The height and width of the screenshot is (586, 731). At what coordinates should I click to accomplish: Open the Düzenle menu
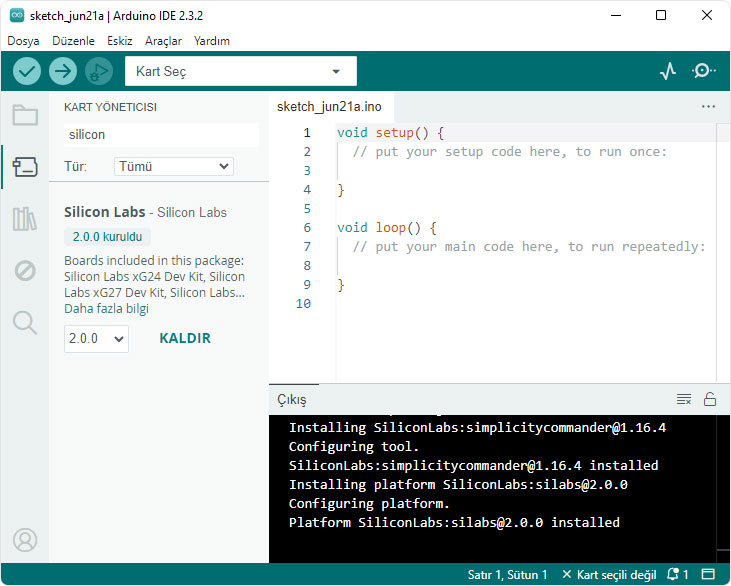(x=73, y=41)
